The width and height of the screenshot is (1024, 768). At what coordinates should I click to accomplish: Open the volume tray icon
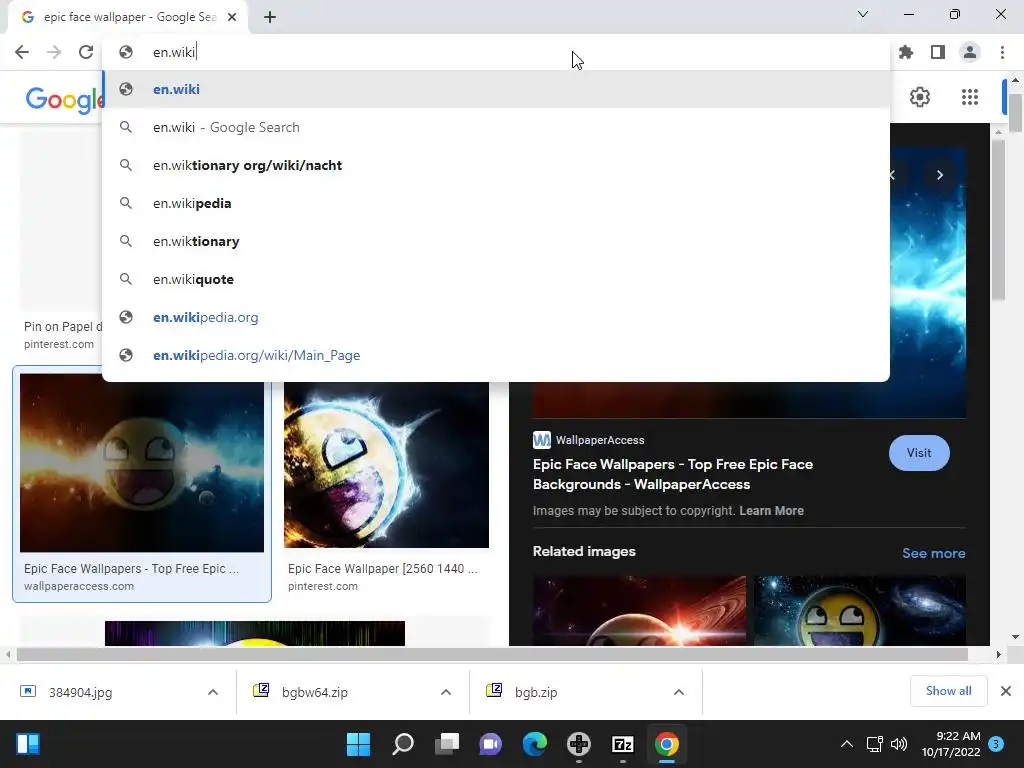(899, 744)
